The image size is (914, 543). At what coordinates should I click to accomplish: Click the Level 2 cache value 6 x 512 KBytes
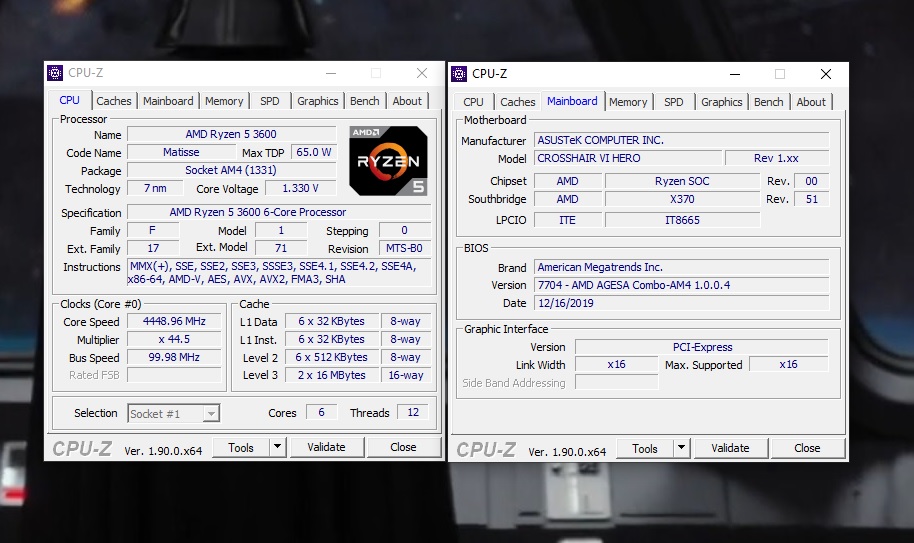[x=332, y=357]
